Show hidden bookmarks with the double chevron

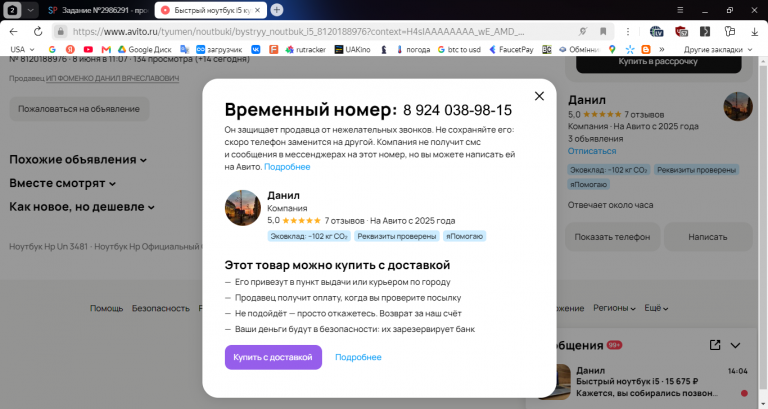(662, 49)
